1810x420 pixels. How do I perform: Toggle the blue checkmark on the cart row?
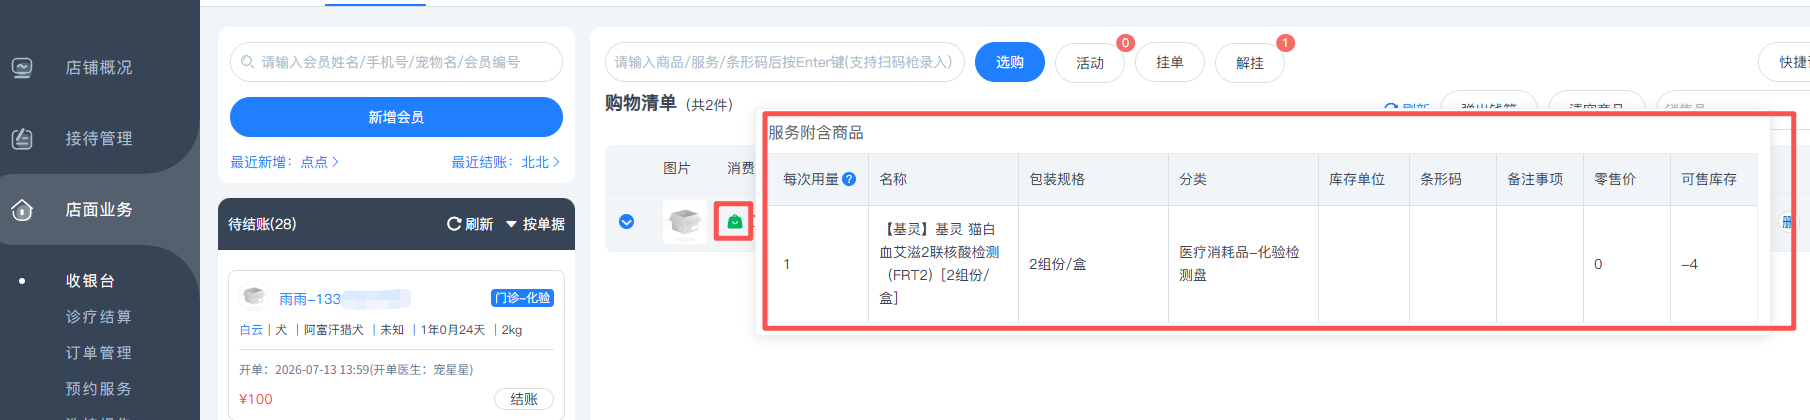[626, 222]
